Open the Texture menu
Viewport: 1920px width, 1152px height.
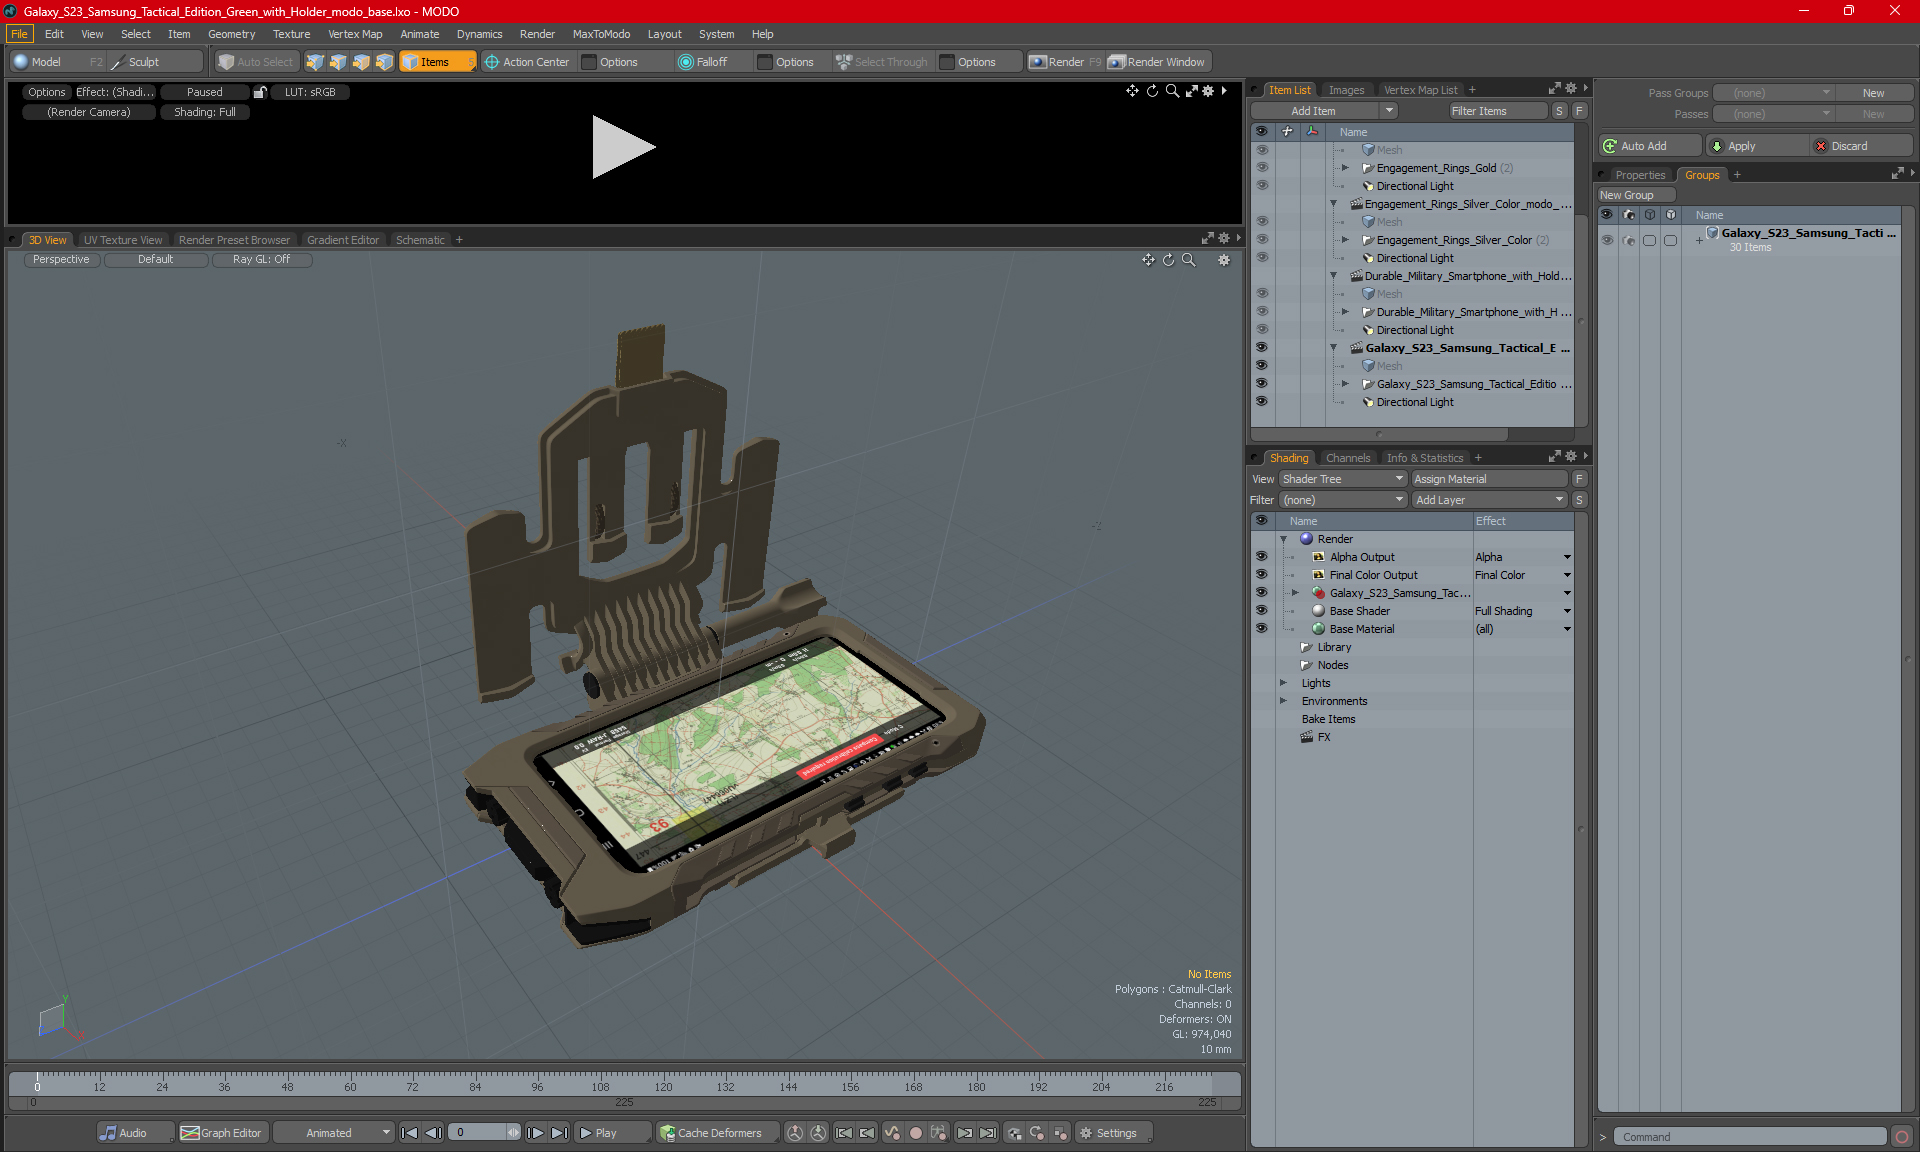click(291, 34)
